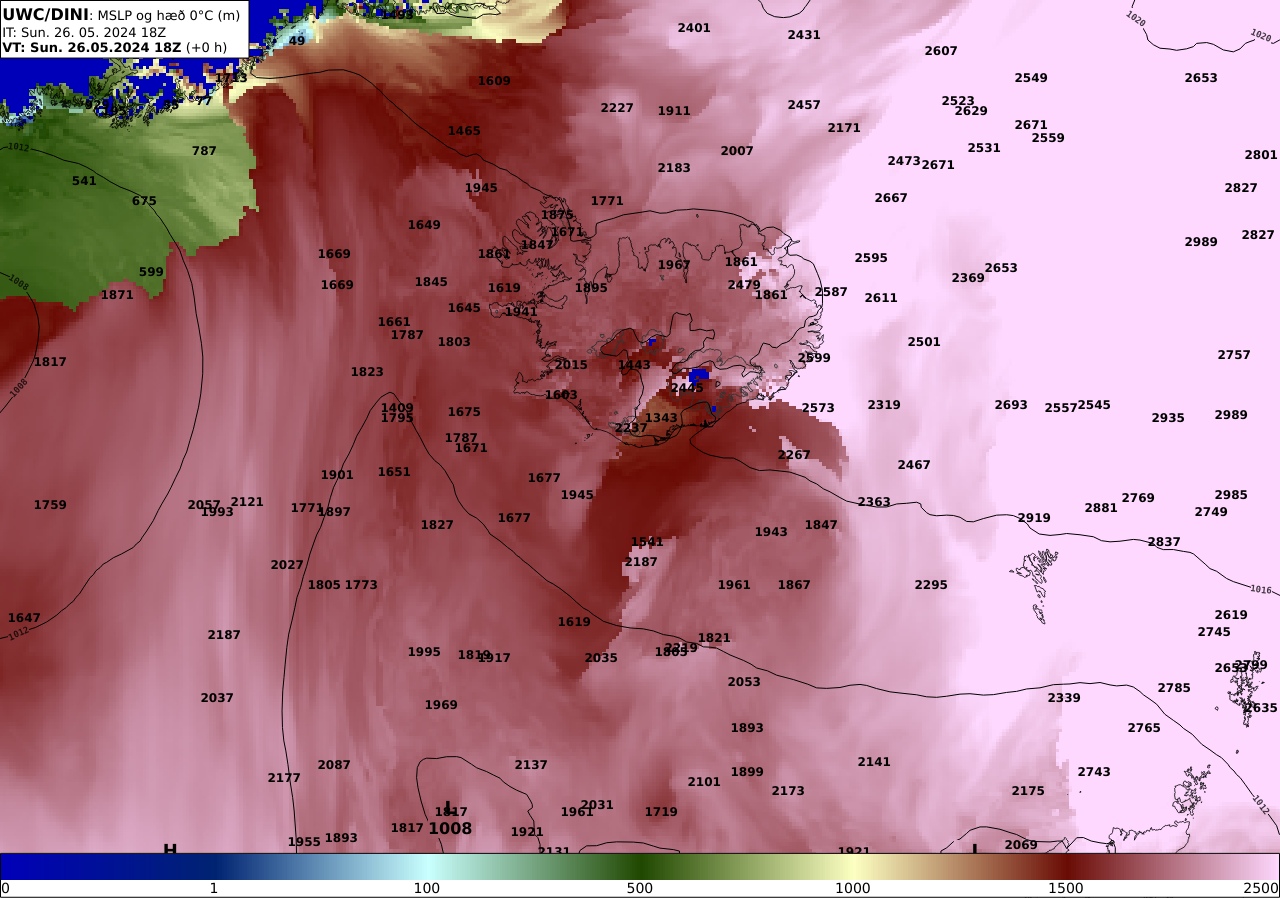Click the map value '2267'
The width and height of the screenshot is (1280, 898).
(794, 455)
